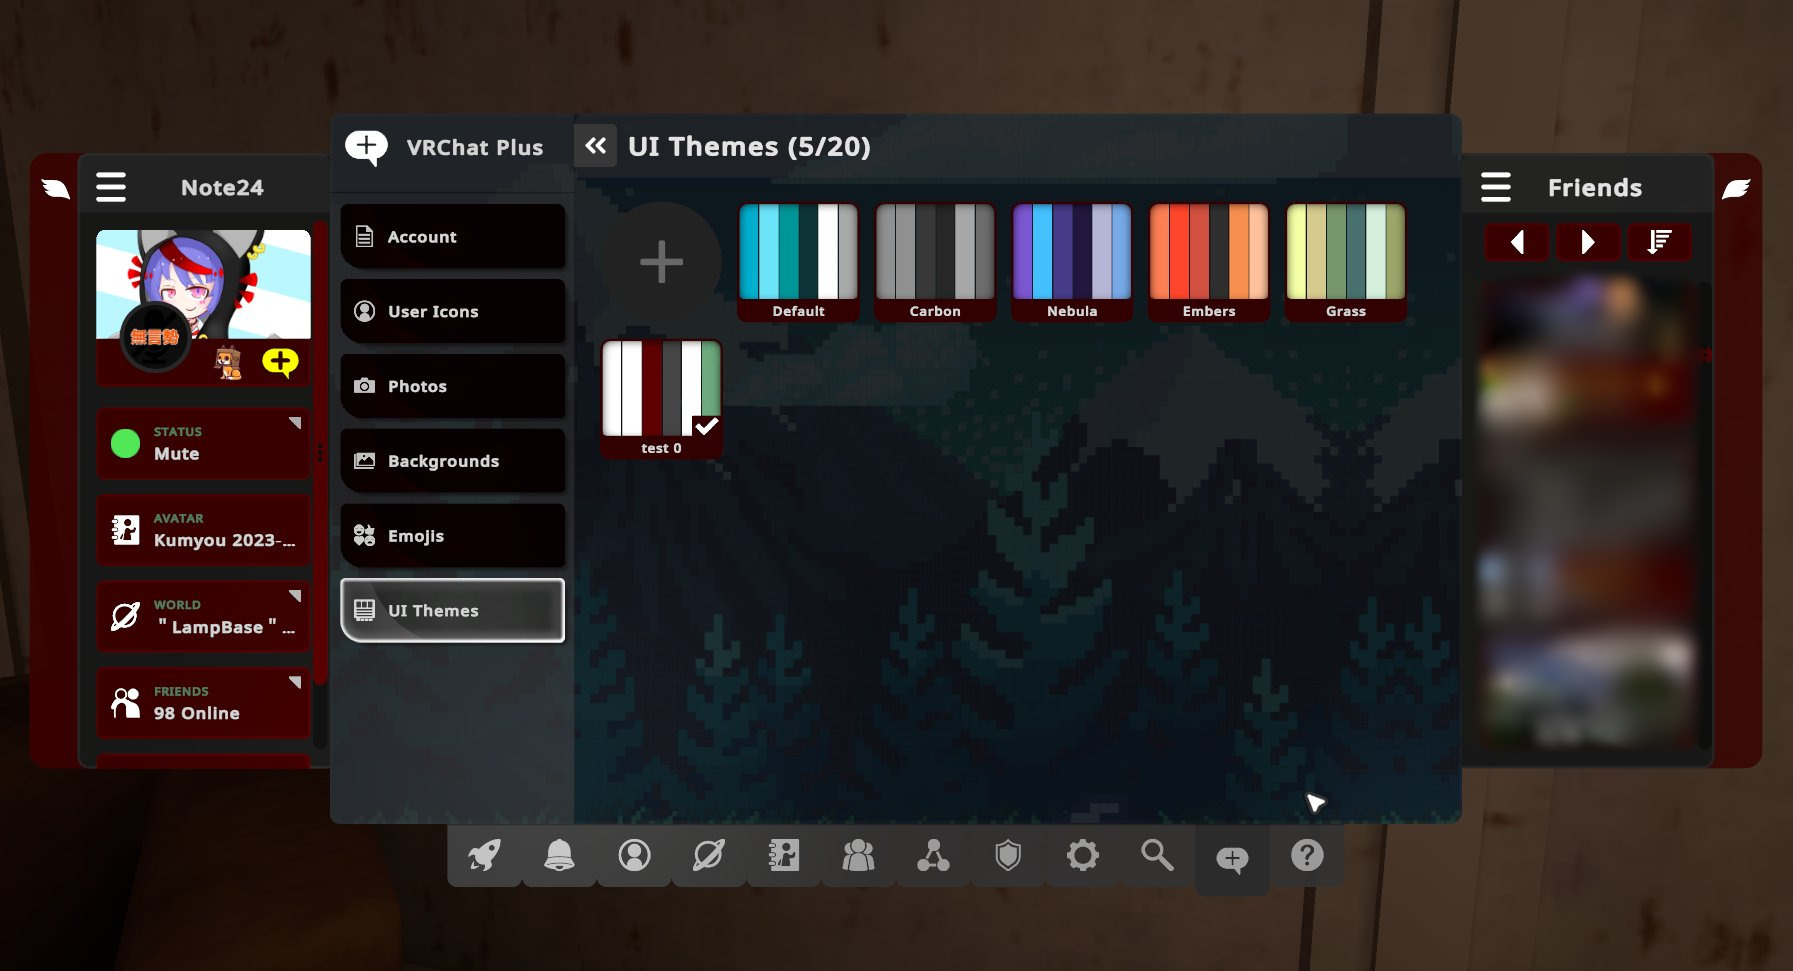Open the Launch Pad rocket icon
Image resolution: width=1793 pixels, height=971 pixels.
[484, 855]
